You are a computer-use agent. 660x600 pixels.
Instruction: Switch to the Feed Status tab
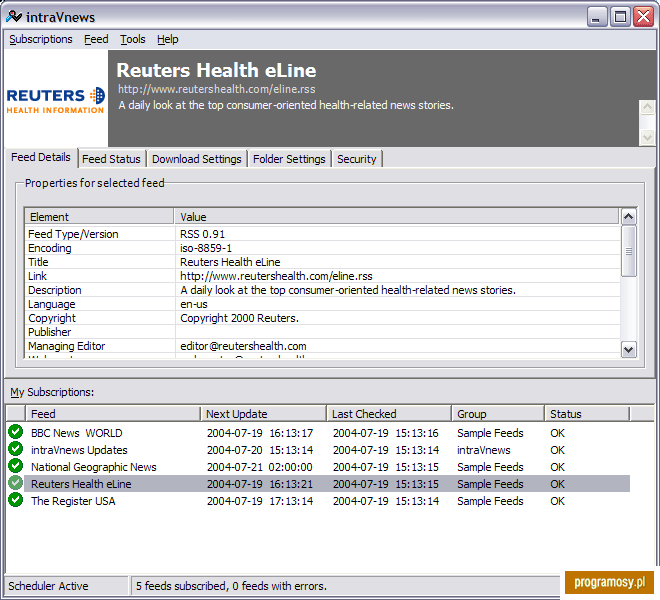111,159
